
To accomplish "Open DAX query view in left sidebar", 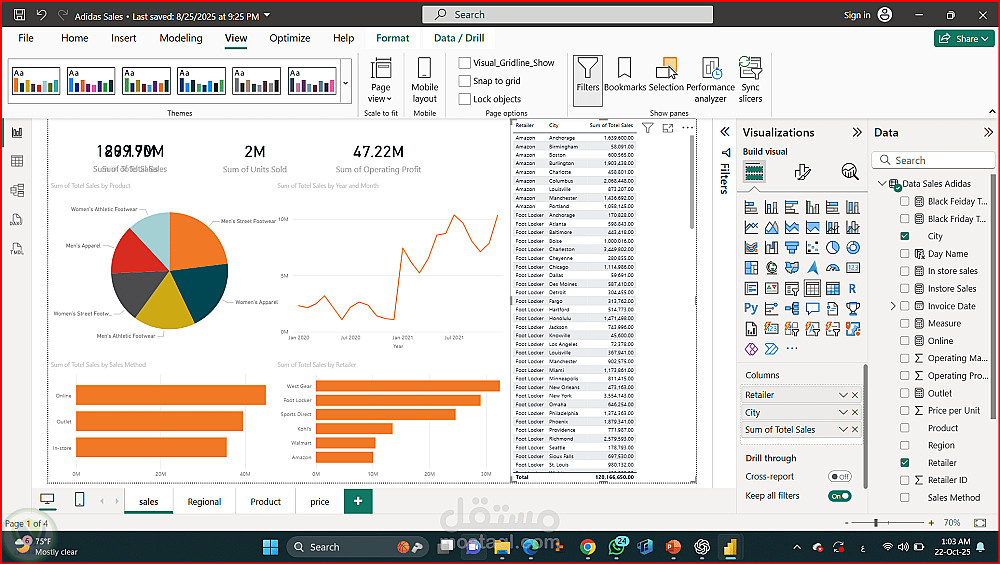I will 17,219.
